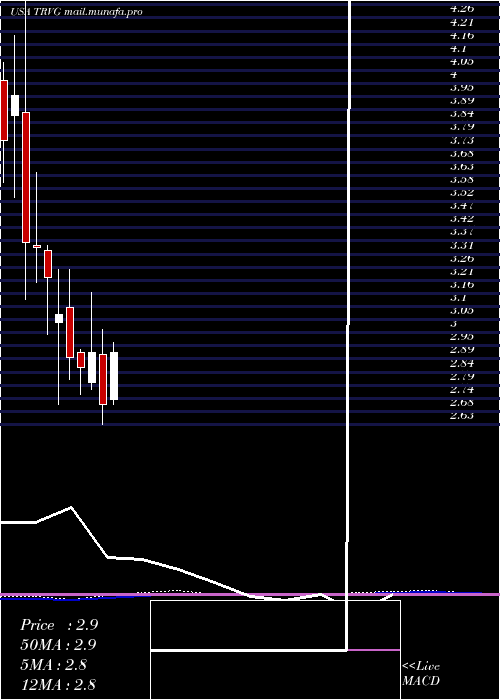Screen dimensions: 500x700
Task: Click the 3.73 price axis label
Action: (462, 140)
